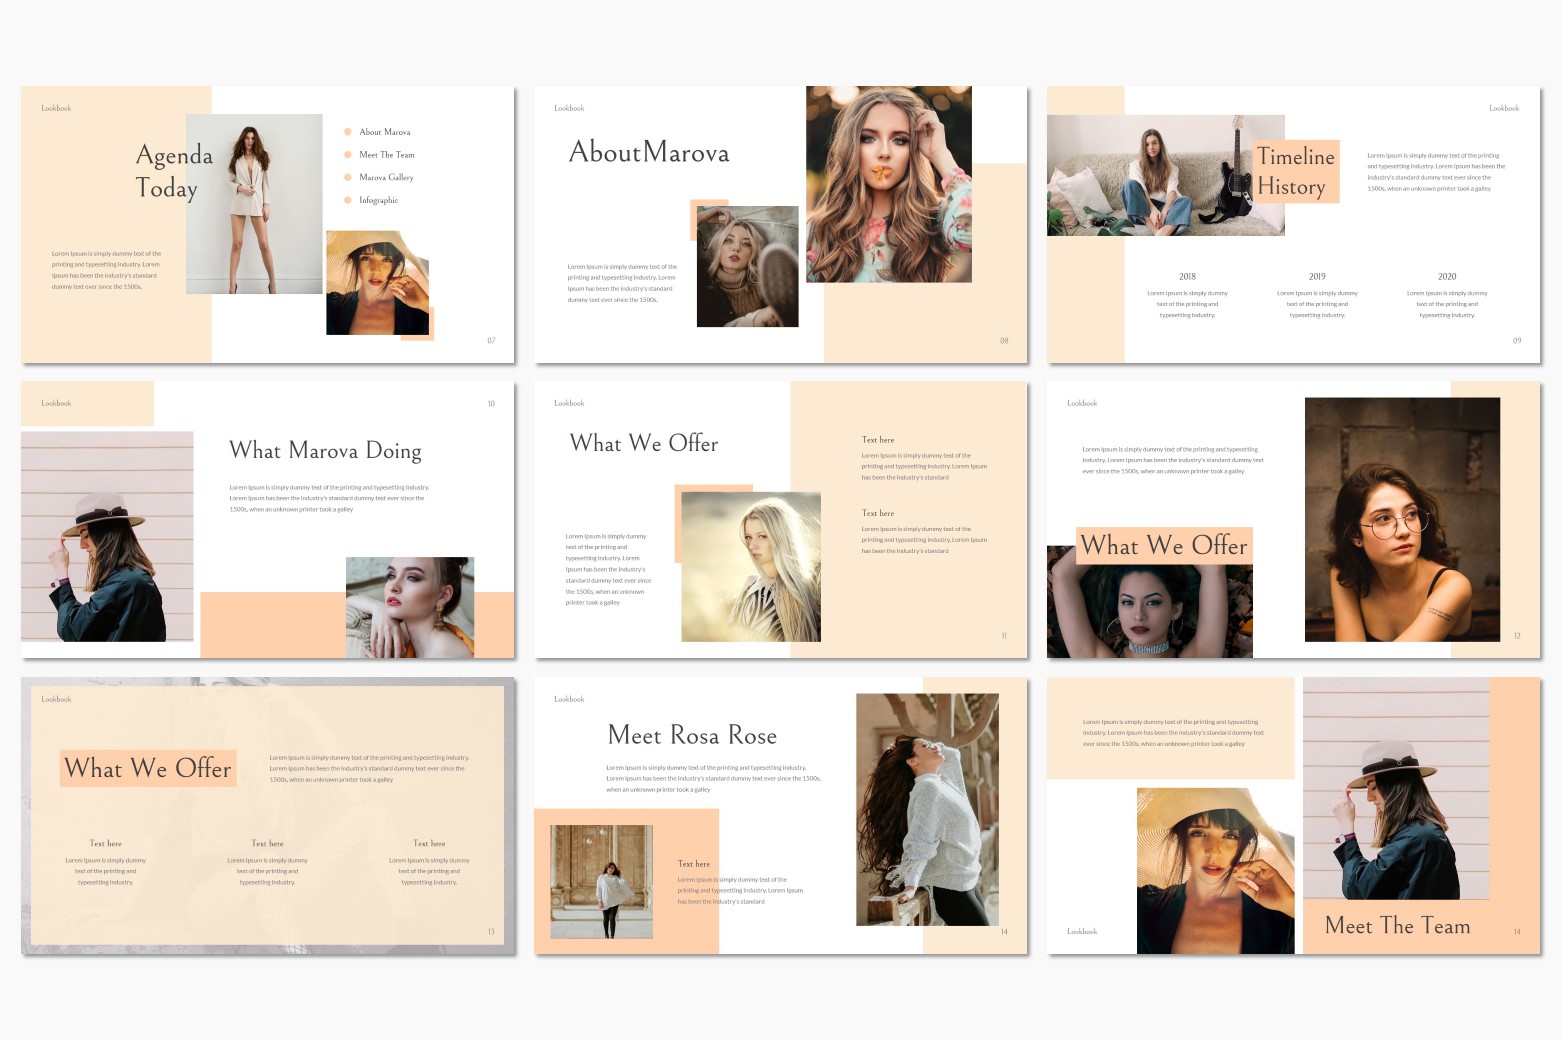Select the photo of woman wearing round glasses
Image resolution: width=1561 pixels, height=1040 pixels.
1402,519
